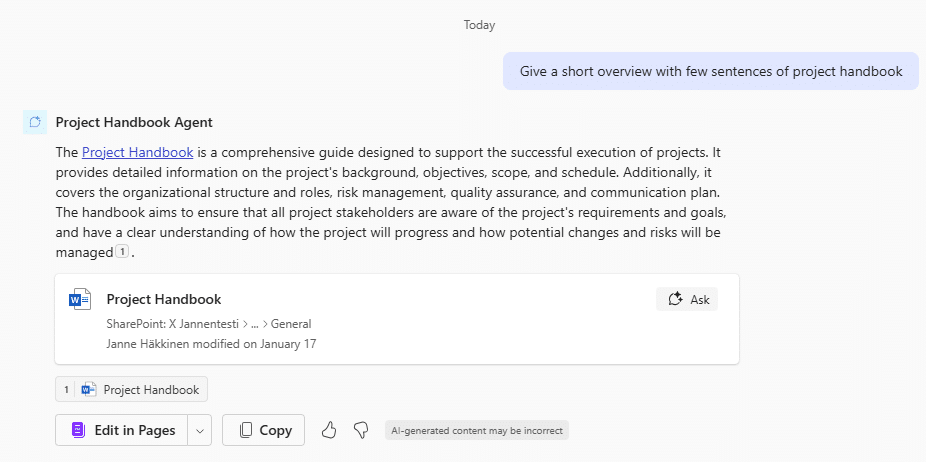Viewport: 926px width, 462px height.
Task: Click 'Janne Häkkinen modified on January 17' text
Action: [x=211, y=344]
